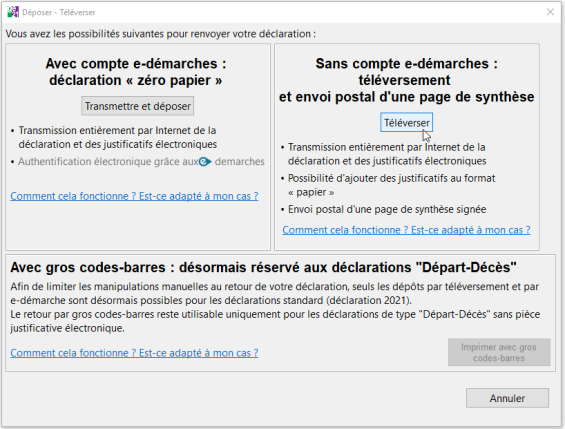565x429 pixels.
Task: Click the Sans compte e-démarches heading
Action: (406, 80)
